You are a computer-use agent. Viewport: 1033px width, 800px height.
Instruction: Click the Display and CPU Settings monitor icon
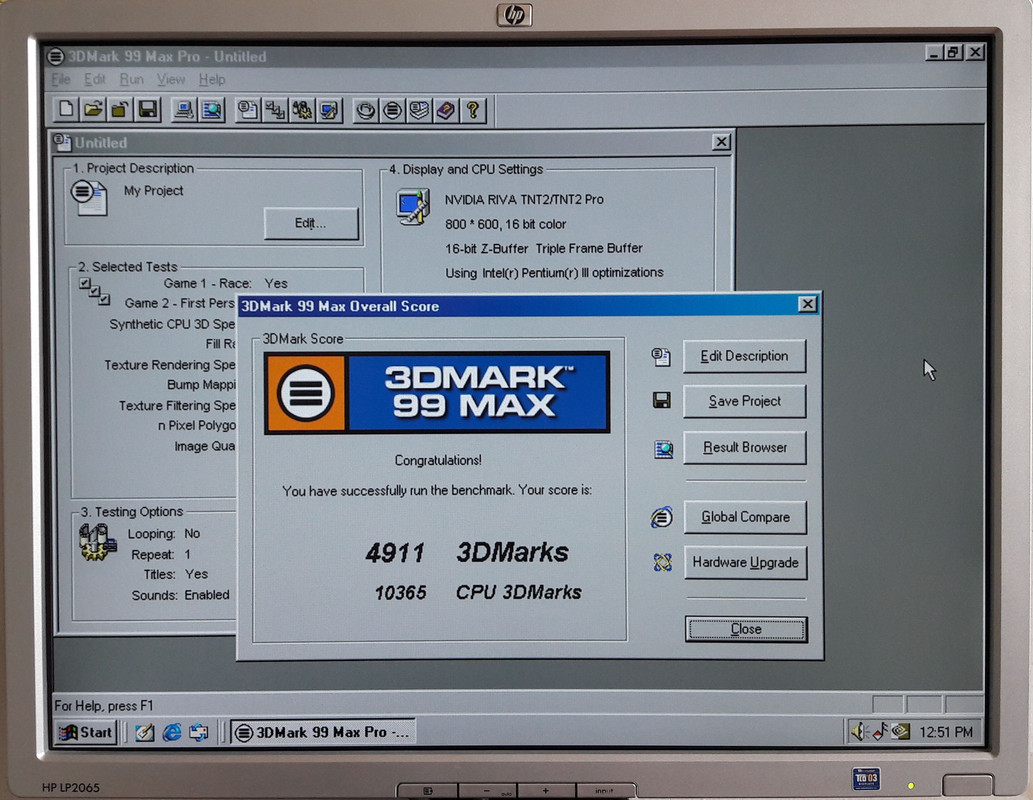(413, 206)
